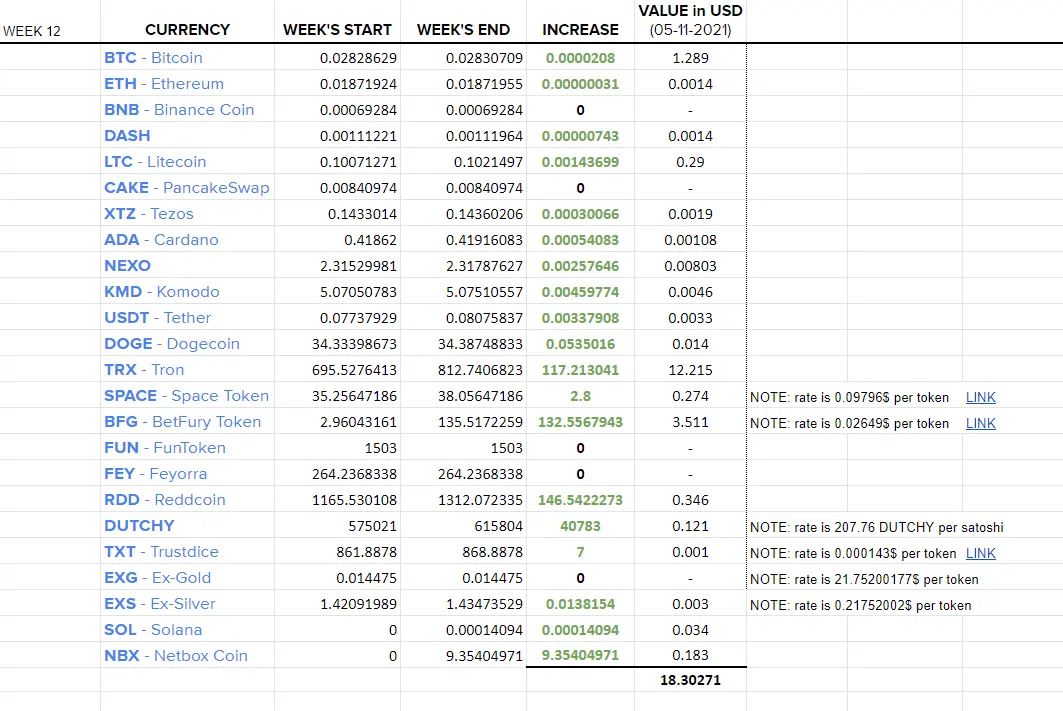Select Bitcoin increase 0.0000208
Viewport: 1063px width, 711px height.
(580, 58)
